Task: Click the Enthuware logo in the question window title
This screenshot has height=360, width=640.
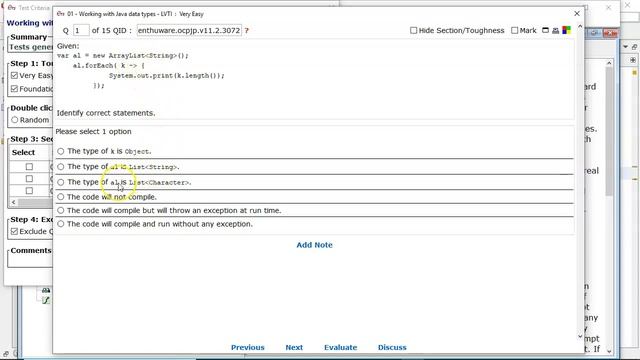Action: [x=60, y=14]
